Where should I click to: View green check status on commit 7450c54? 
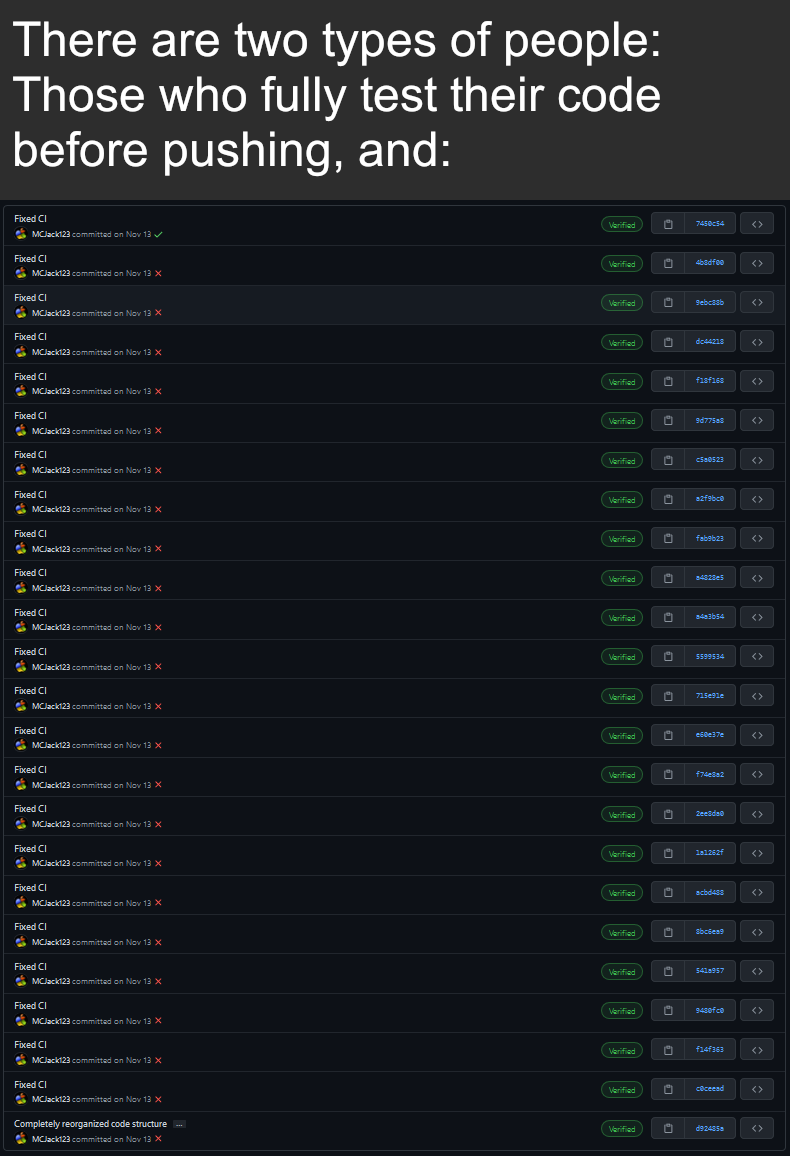click(x=158, y=234)
